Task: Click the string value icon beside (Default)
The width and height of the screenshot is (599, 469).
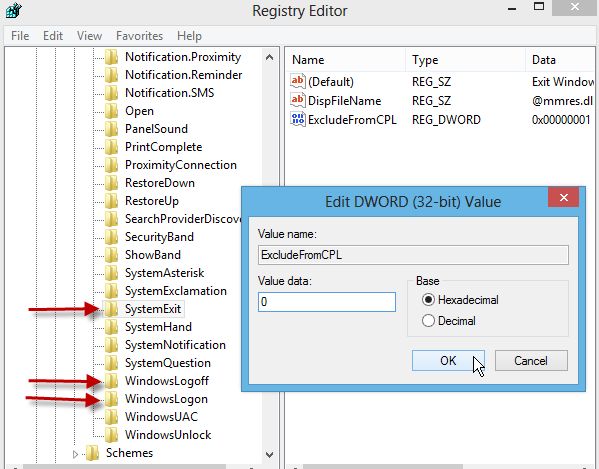Action: (298, 81)
